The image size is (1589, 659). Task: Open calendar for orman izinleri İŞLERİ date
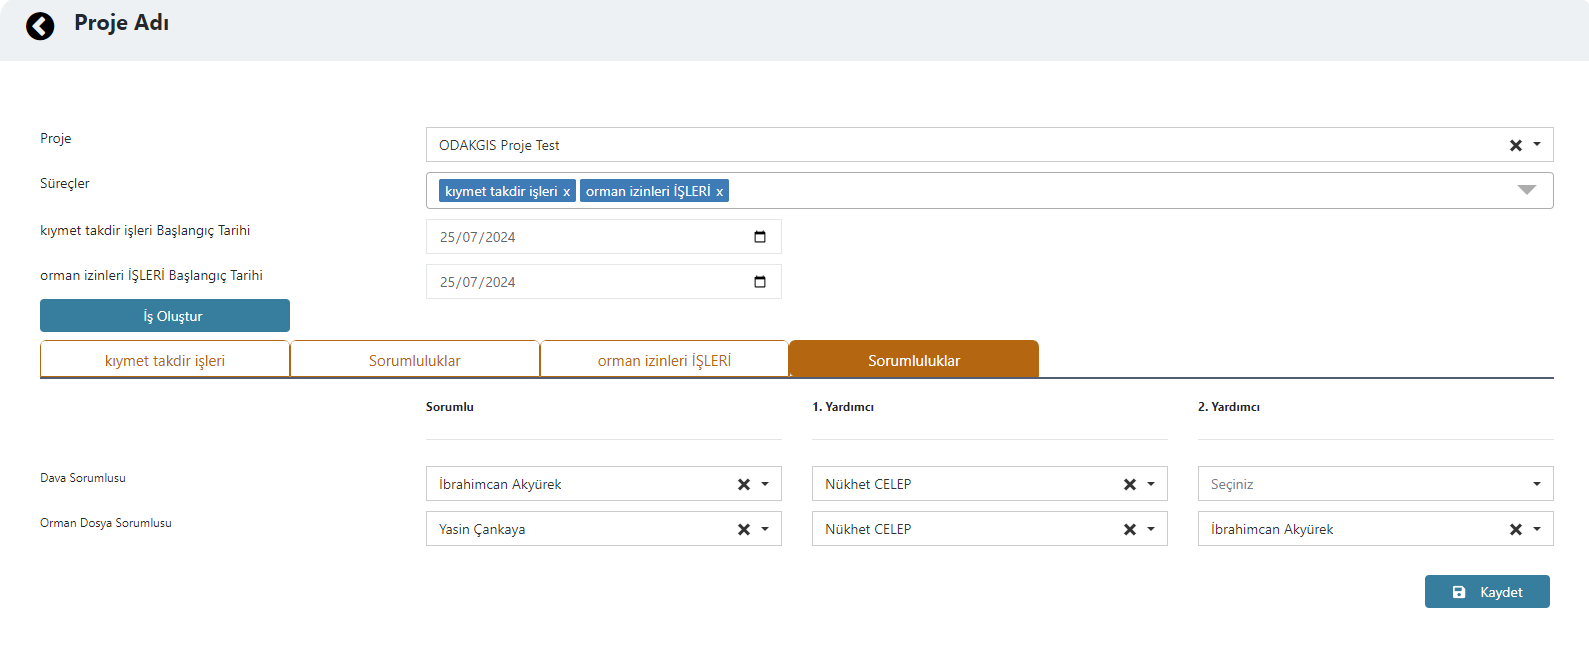point(760,282)
